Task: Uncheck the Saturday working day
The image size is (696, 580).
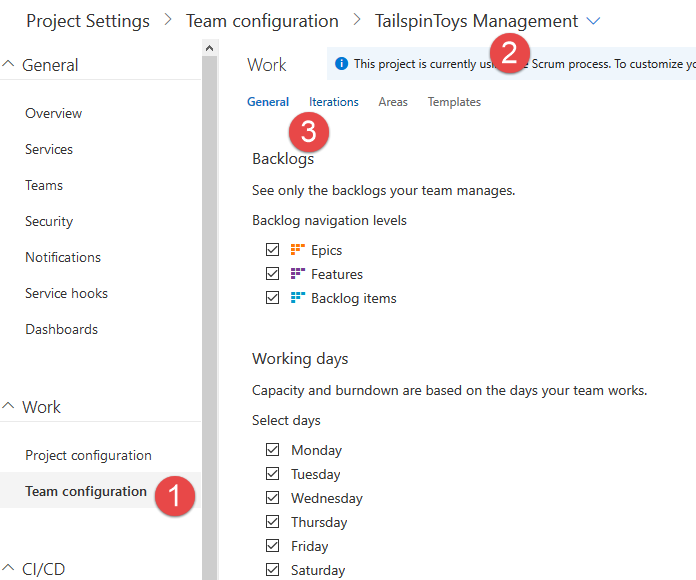Action: 273,569
